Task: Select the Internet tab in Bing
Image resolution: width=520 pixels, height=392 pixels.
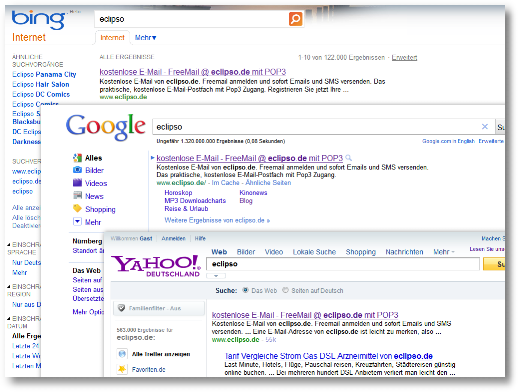Action: point(112,38)
